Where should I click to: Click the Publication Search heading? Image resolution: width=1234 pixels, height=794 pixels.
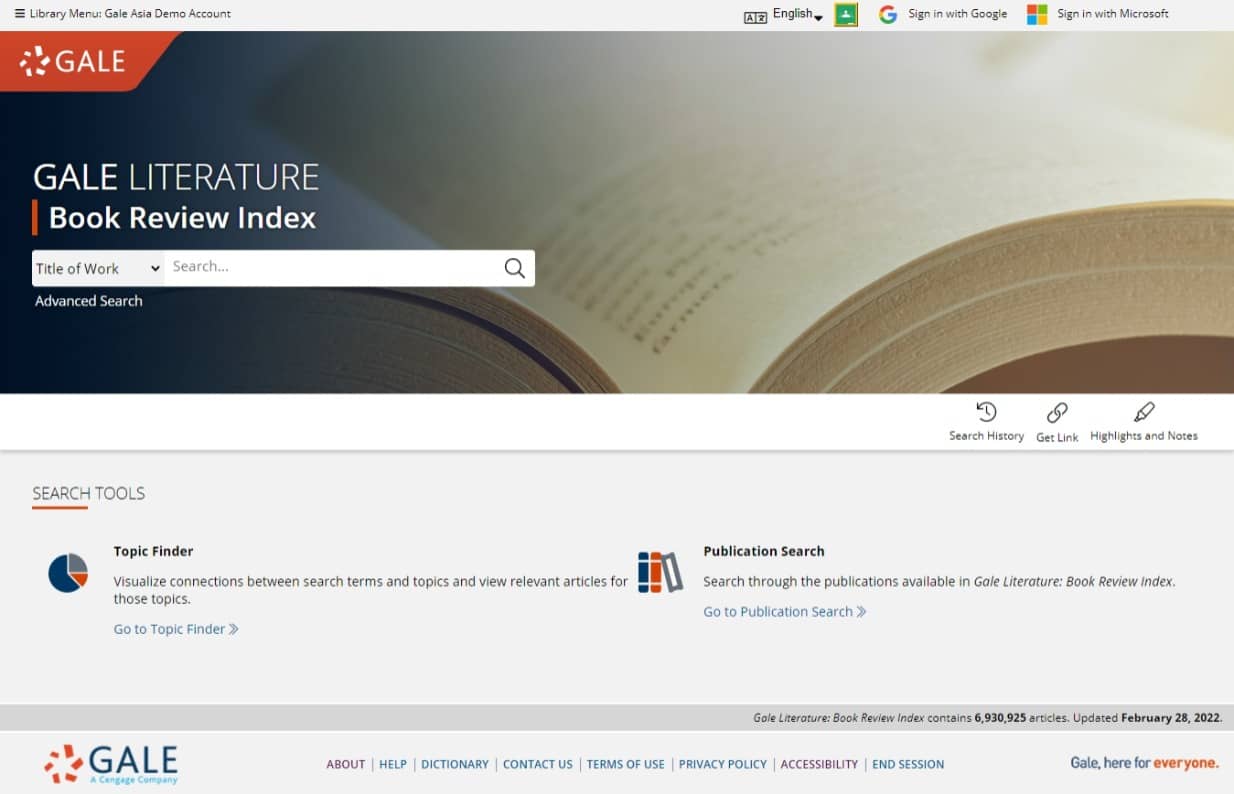pyautogui.click(x=764, y=551)
